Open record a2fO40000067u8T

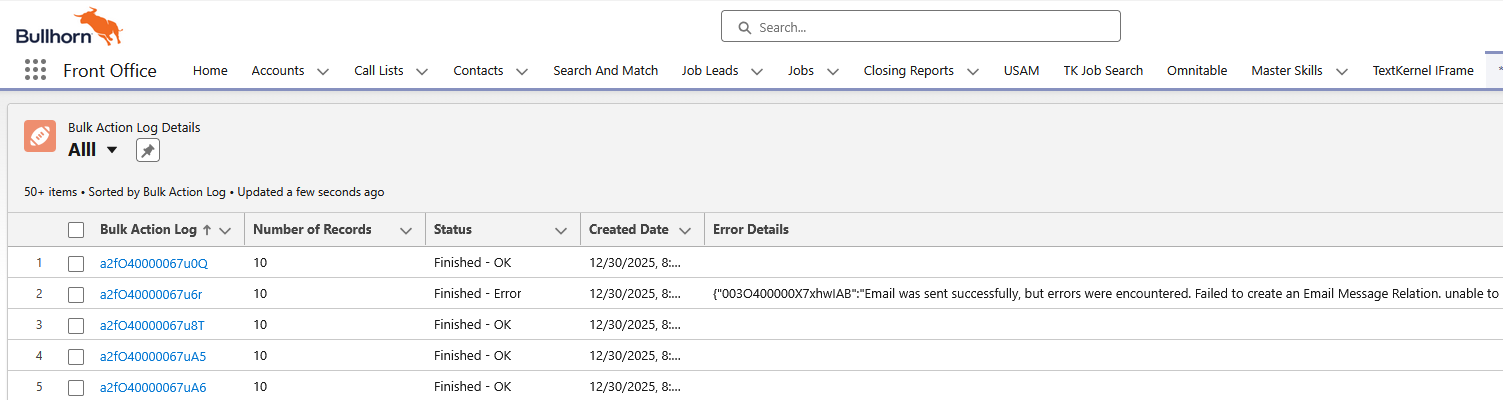point(152,325)
